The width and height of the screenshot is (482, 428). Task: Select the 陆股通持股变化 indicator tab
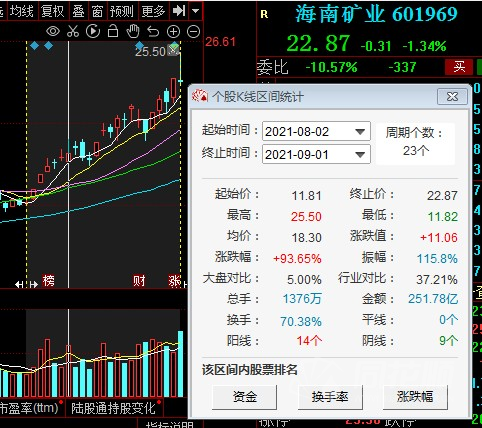click(x=113, y=408)
